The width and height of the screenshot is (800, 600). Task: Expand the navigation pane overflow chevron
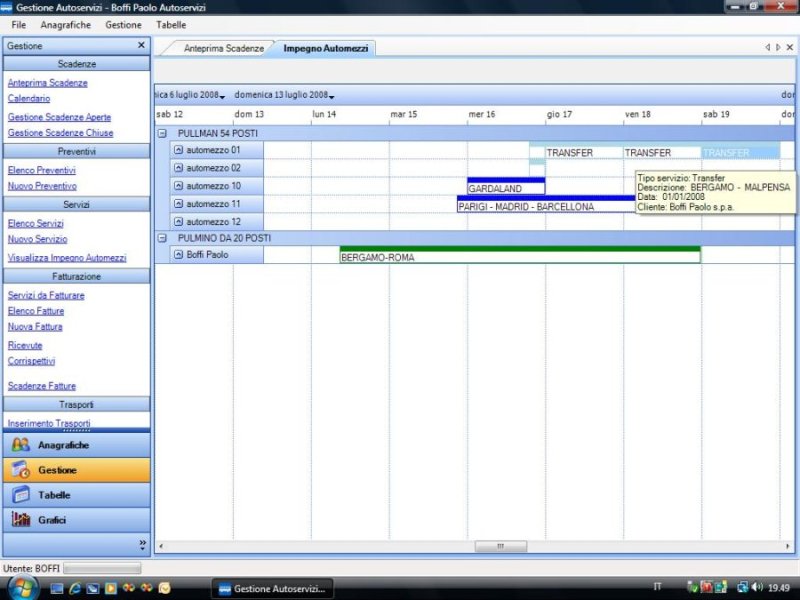click(x=142, y=545)
